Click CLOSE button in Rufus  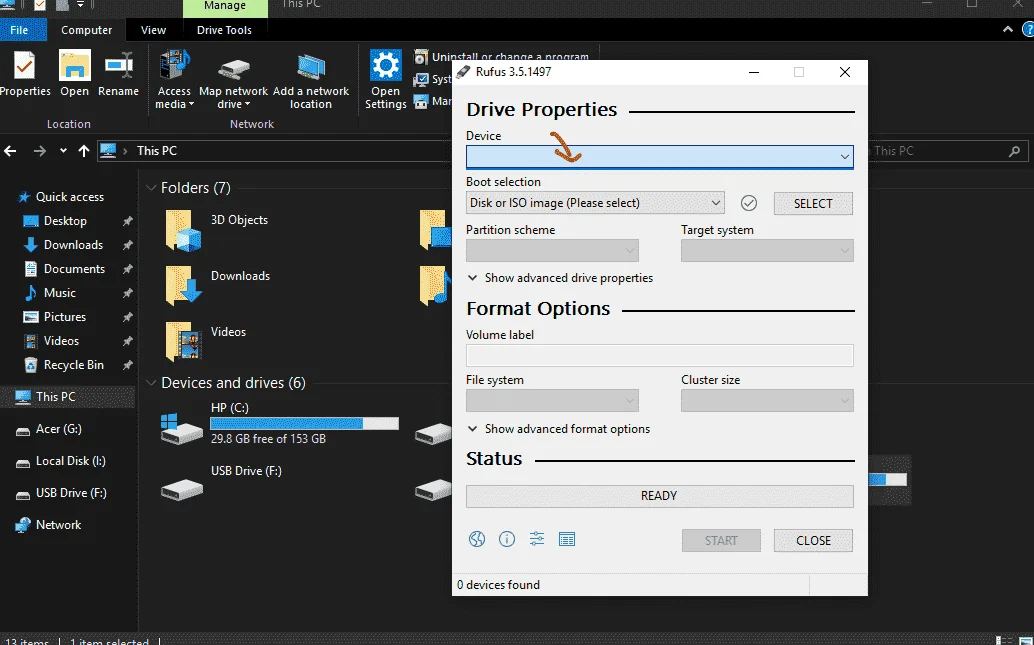click(x=813, y=541)
